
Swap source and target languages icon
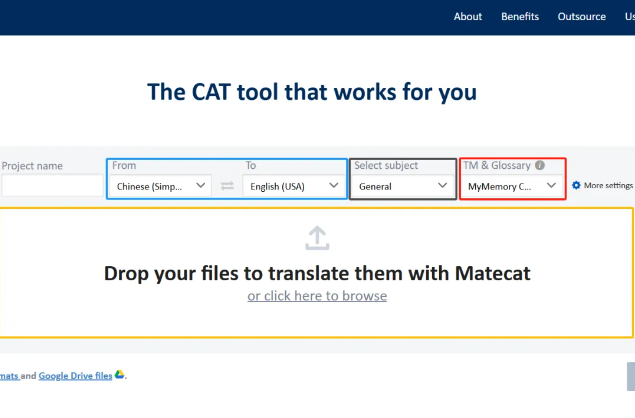227,186
